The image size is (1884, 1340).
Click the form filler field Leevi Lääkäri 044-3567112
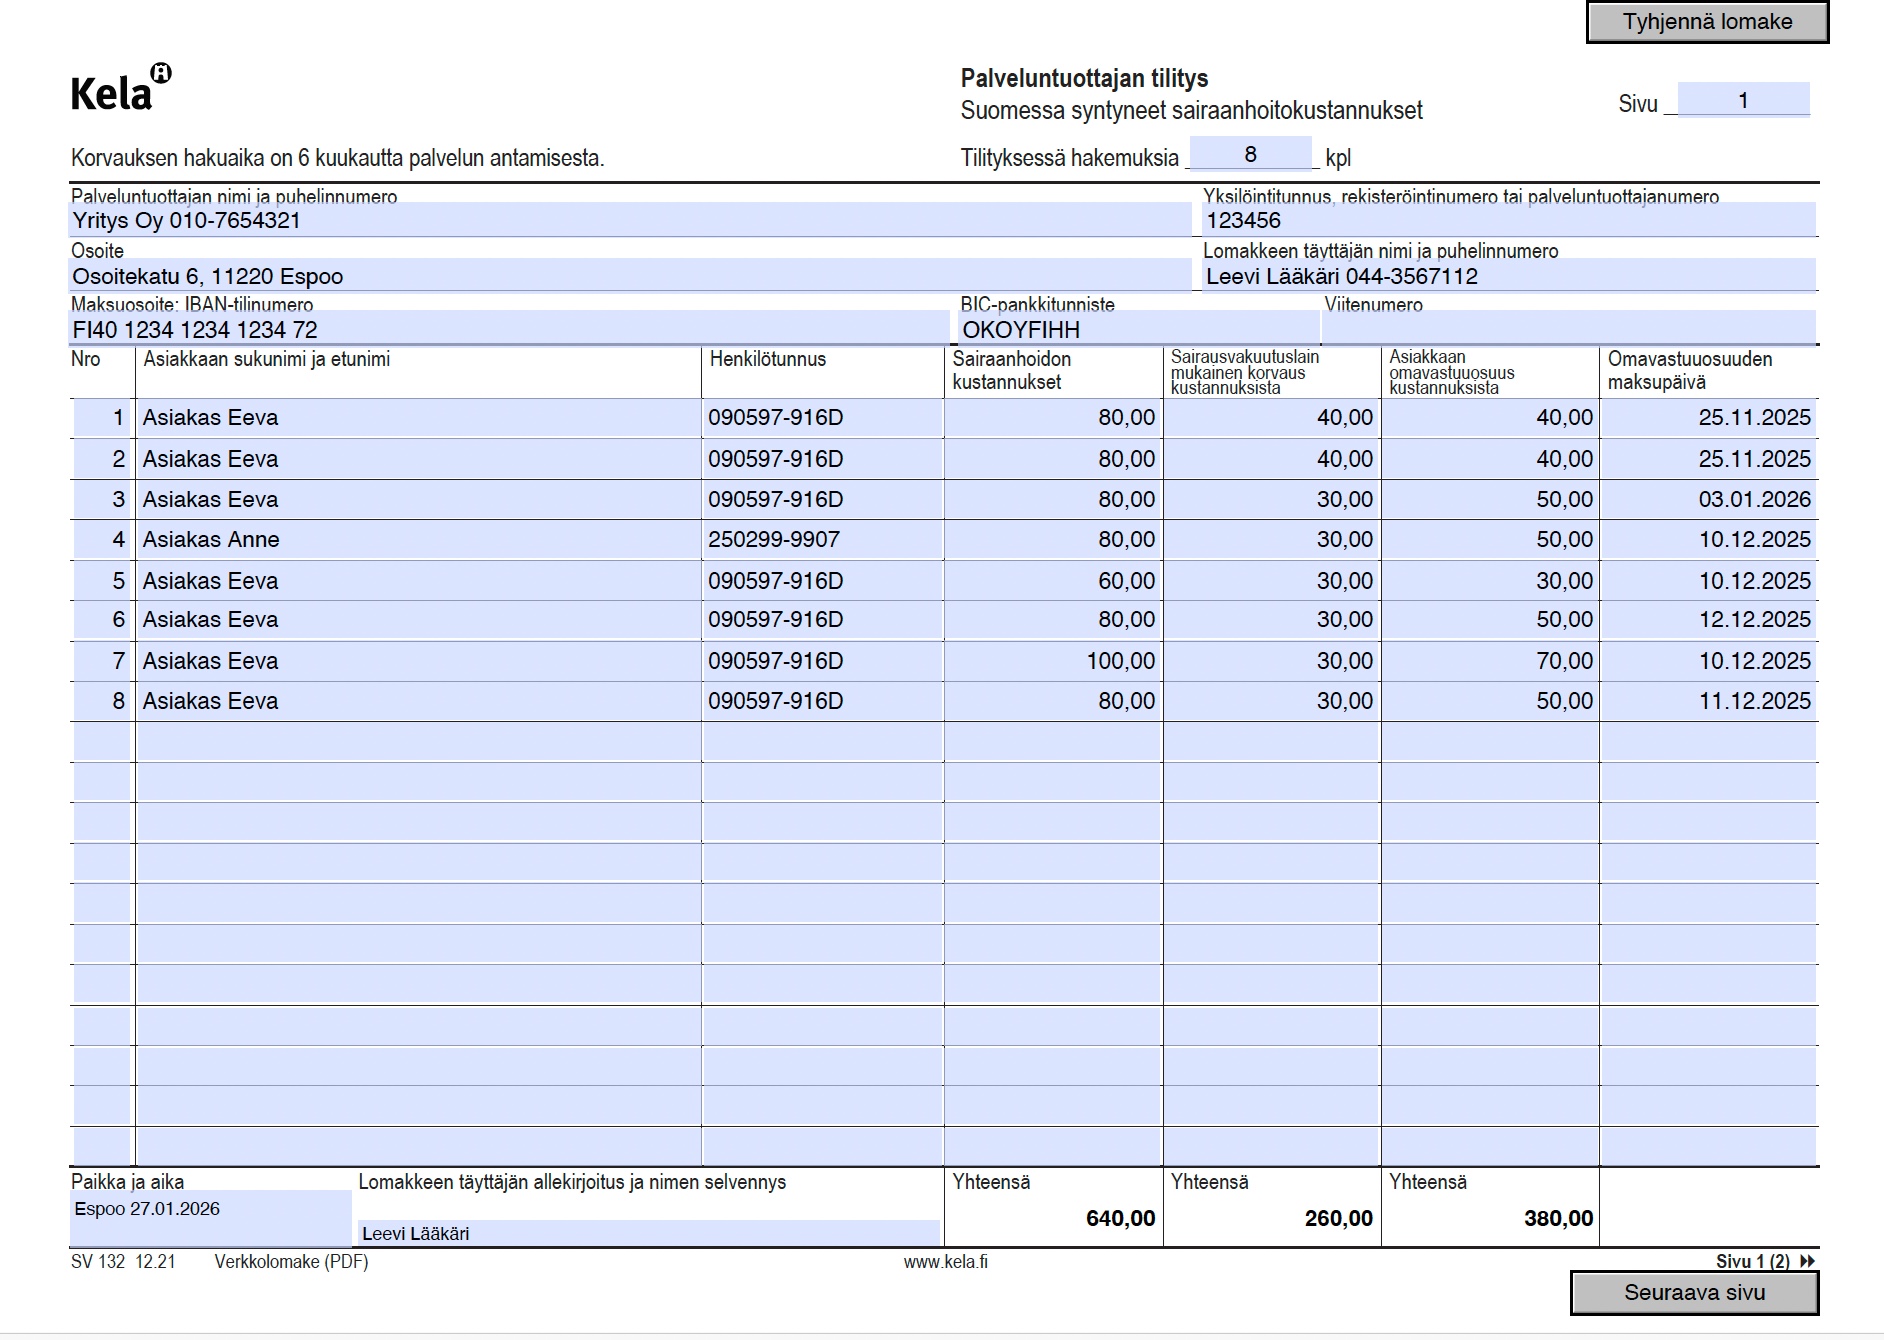pos(1509,276)
